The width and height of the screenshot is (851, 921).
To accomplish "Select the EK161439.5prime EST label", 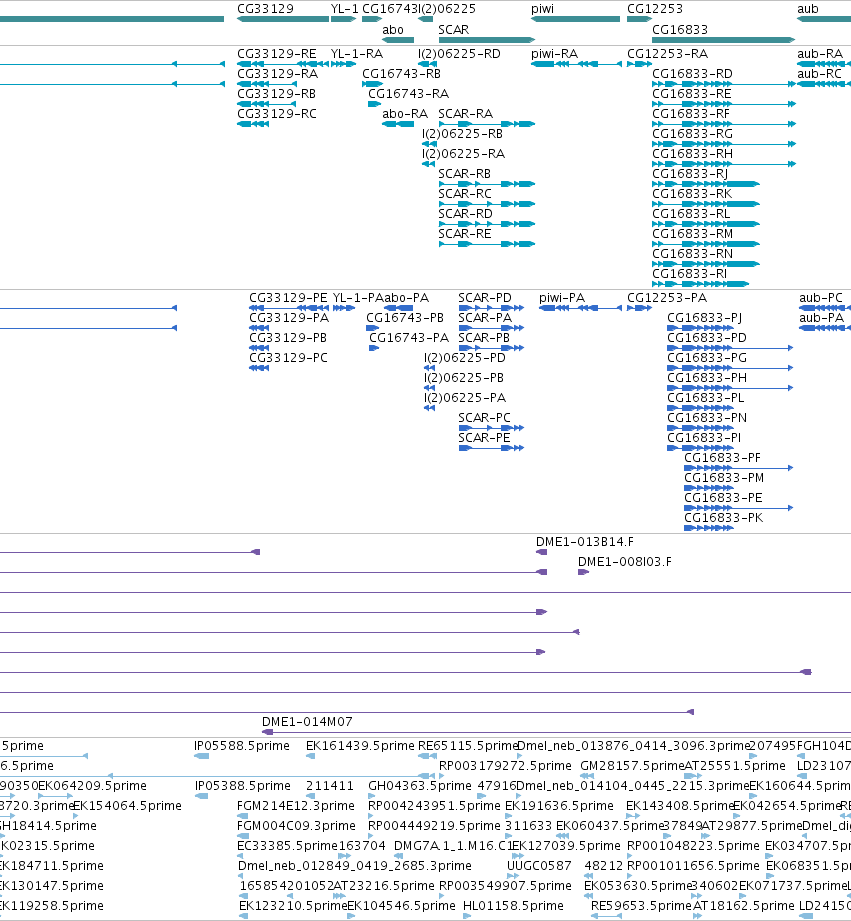I will pos(360,746).
